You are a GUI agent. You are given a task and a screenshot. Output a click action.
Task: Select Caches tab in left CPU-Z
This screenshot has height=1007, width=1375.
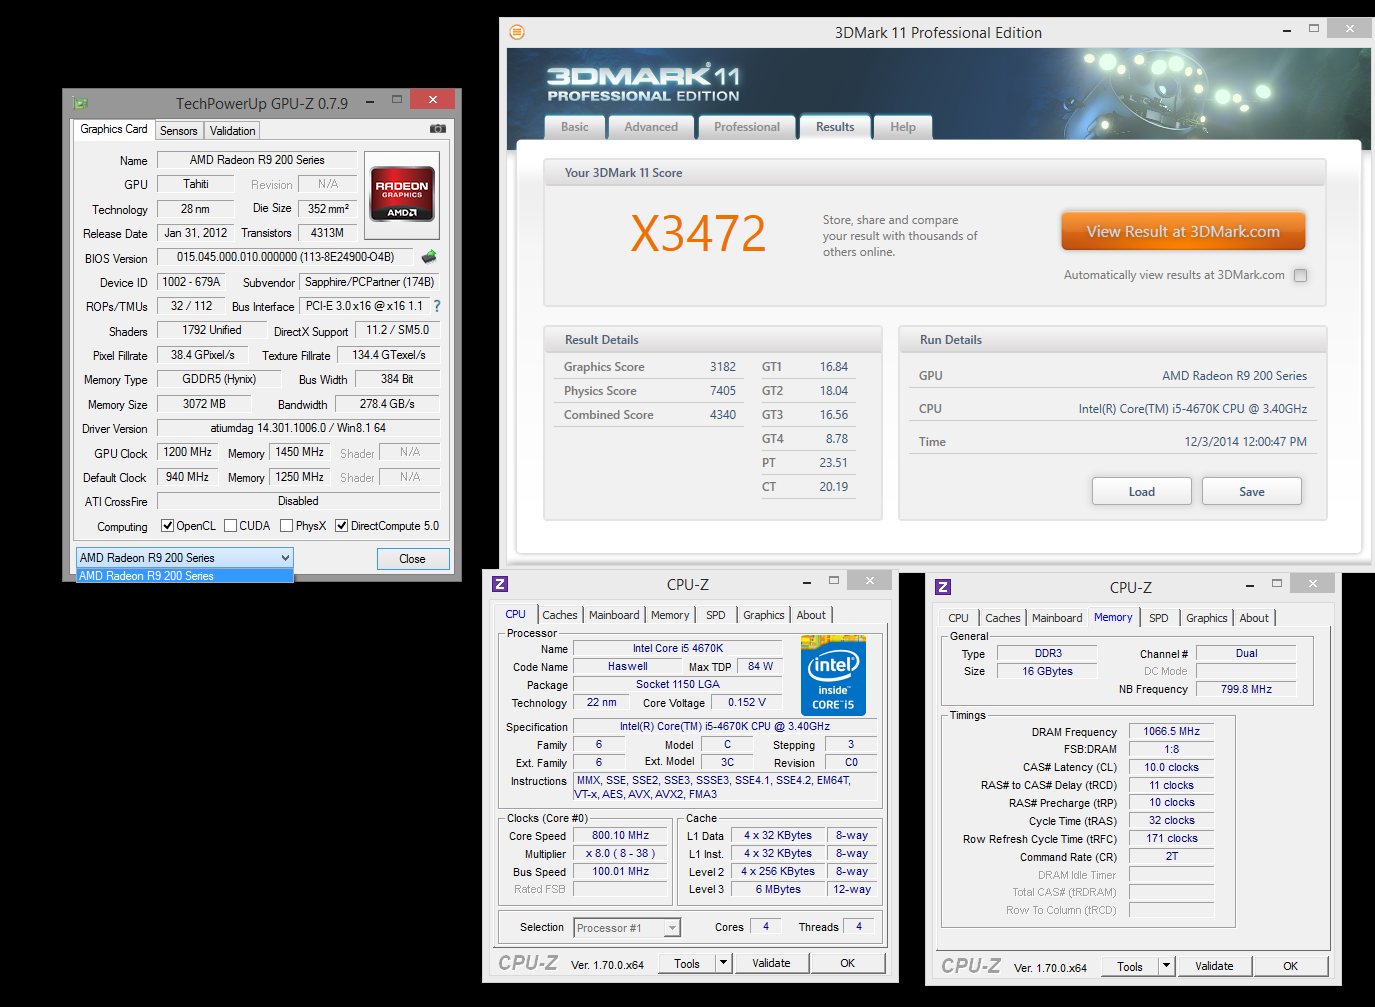[560, 615]
